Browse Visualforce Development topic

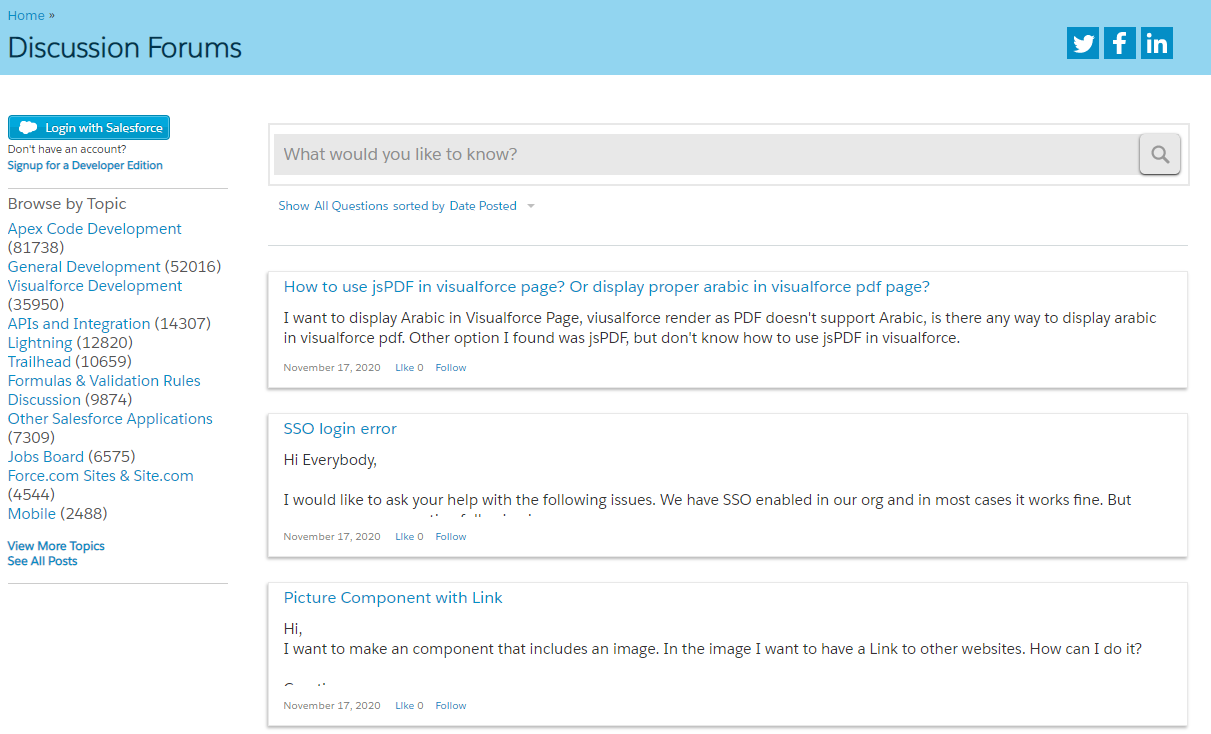(x=95, y=286)
